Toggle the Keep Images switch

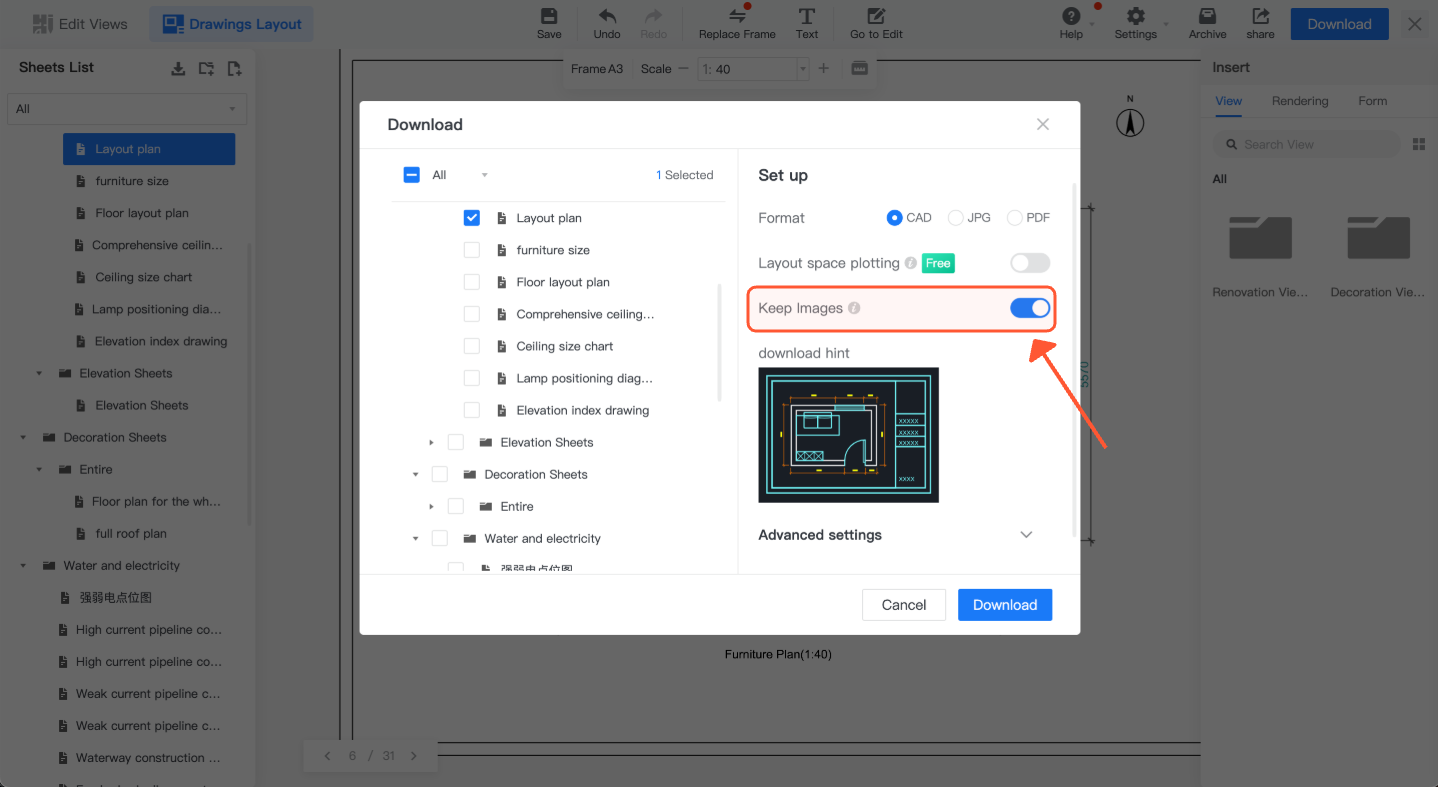[x=1029, y=308]
